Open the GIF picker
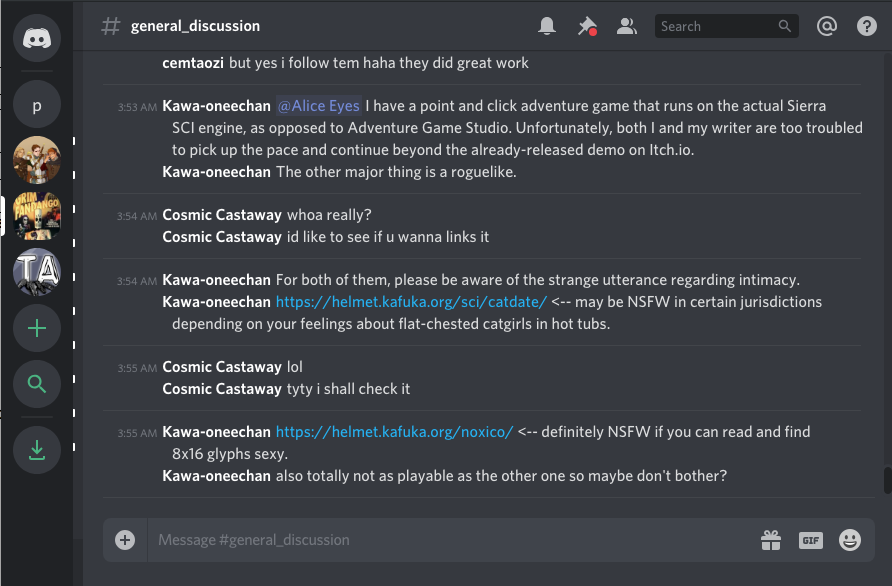The width and height of the screenshot is (892, 586). [811, 539]
